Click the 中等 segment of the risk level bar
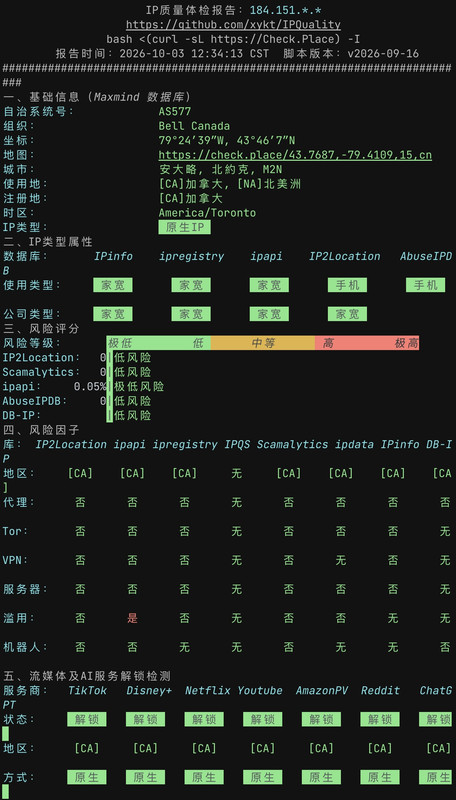 pos(263,343)
